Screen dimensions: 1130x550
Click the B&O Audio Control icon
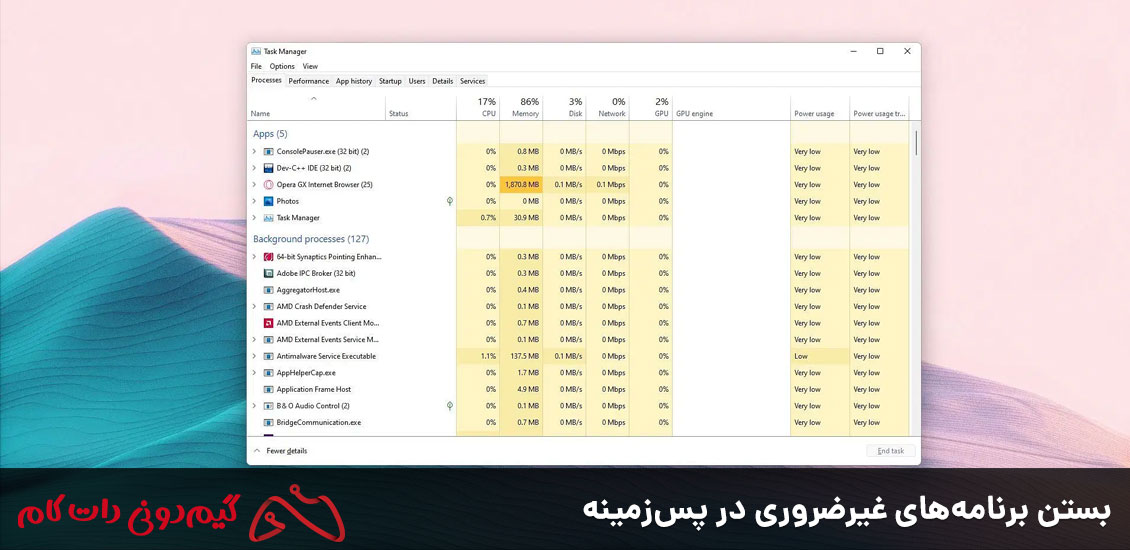pos(269,406)
